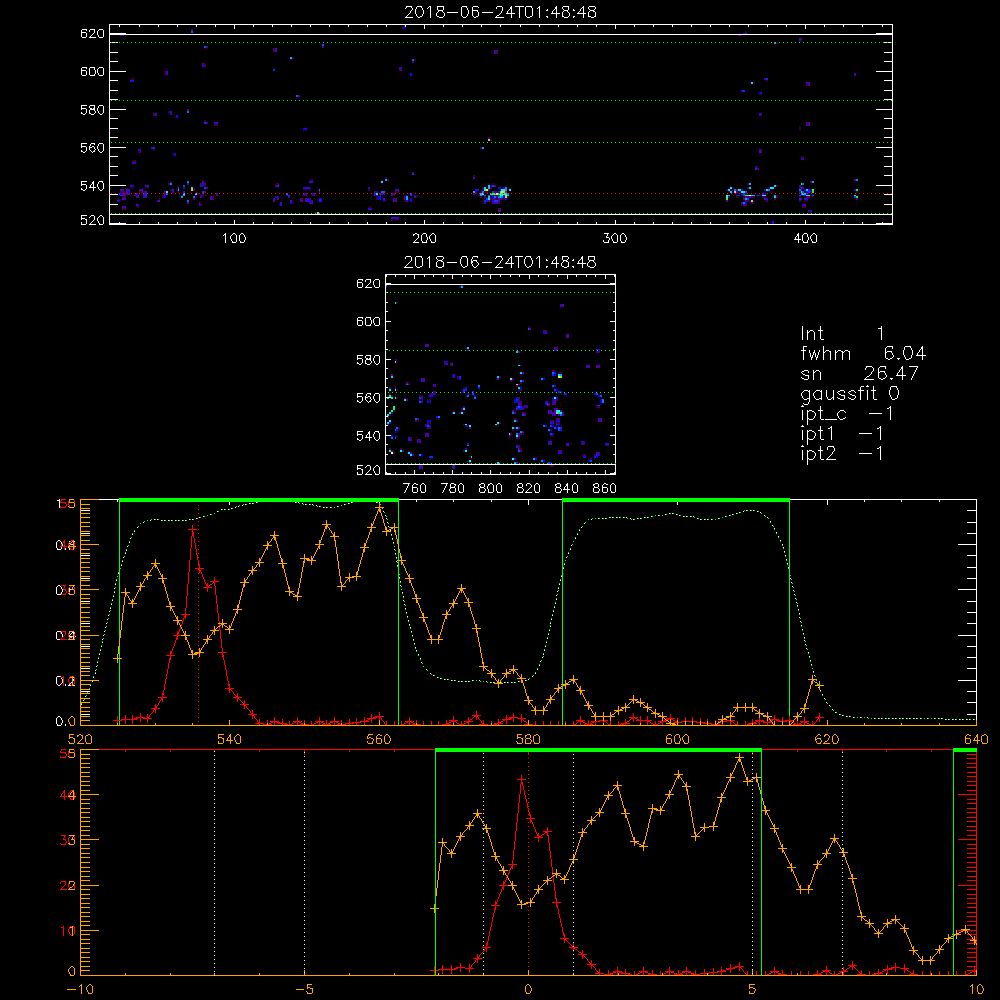1000x1000 pixels.
Task: Click x-axis label 840 of the middle plot
Action: 566,489
